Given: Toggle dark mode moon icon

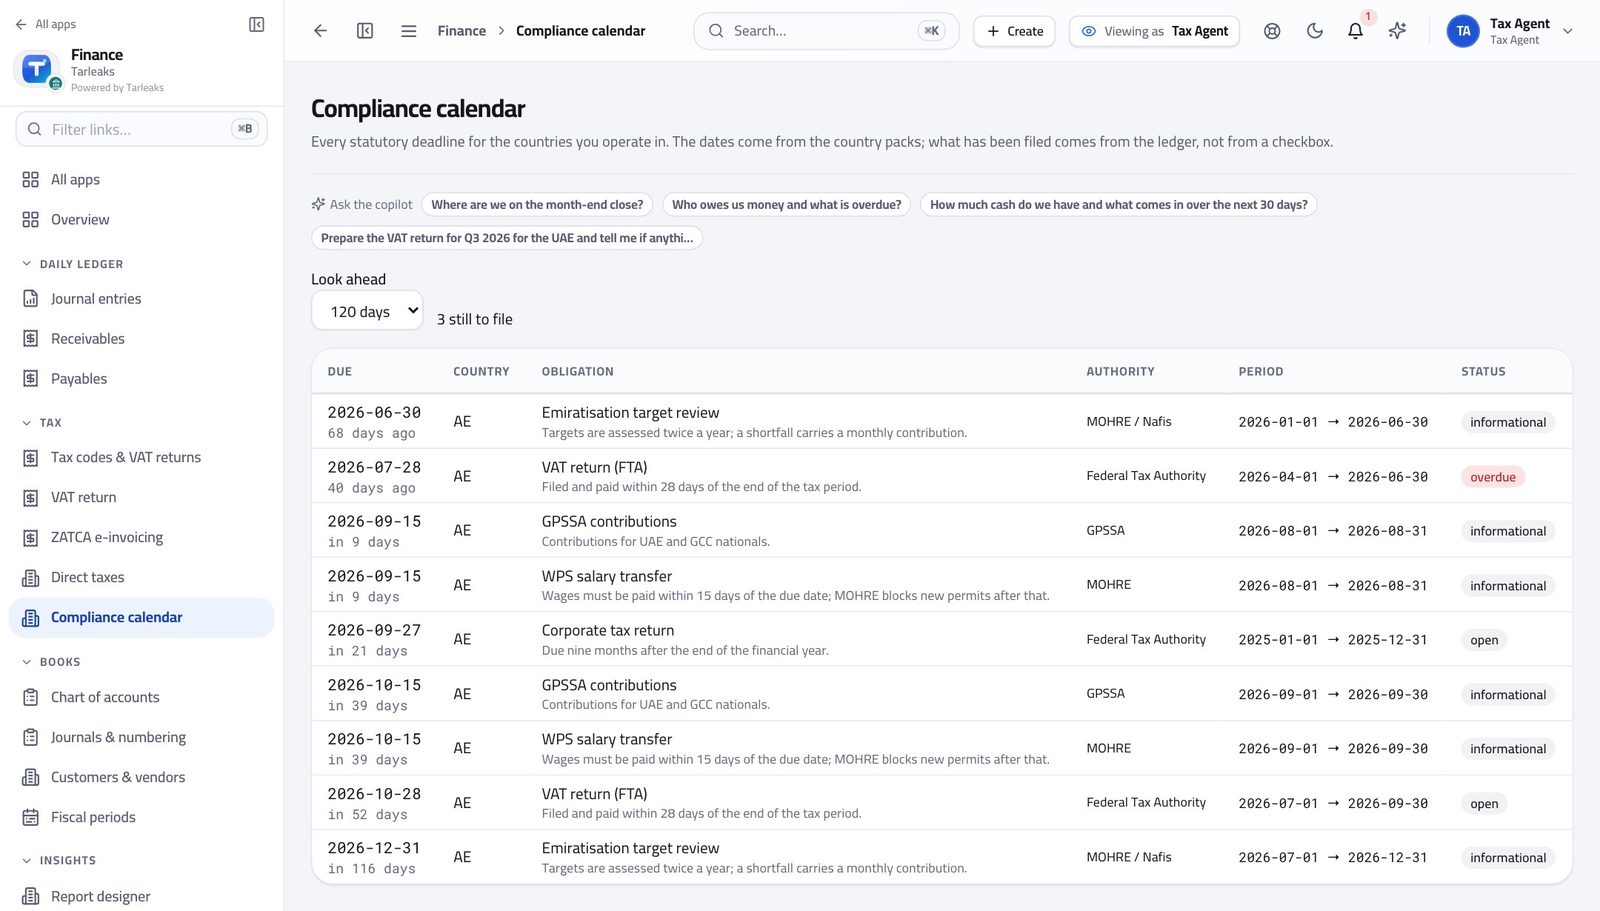Looking at the screenshot, I should click(x=1315, y=31).
